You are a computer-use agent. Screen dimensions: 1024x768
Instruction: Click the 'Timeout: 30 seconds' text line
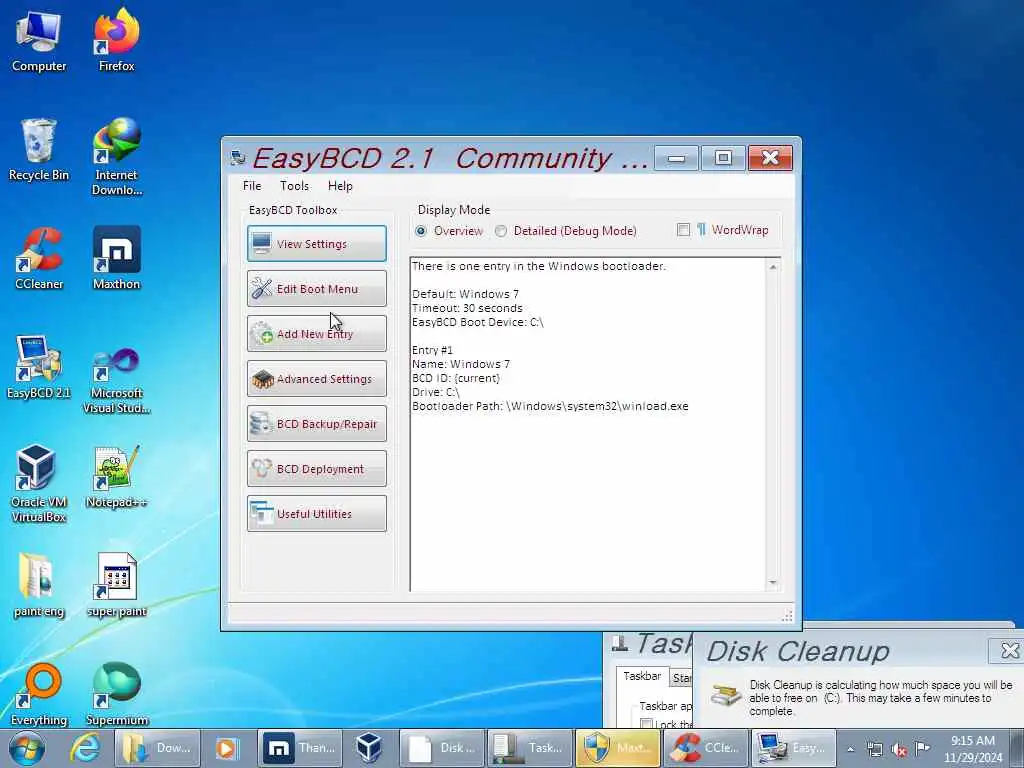467,308
